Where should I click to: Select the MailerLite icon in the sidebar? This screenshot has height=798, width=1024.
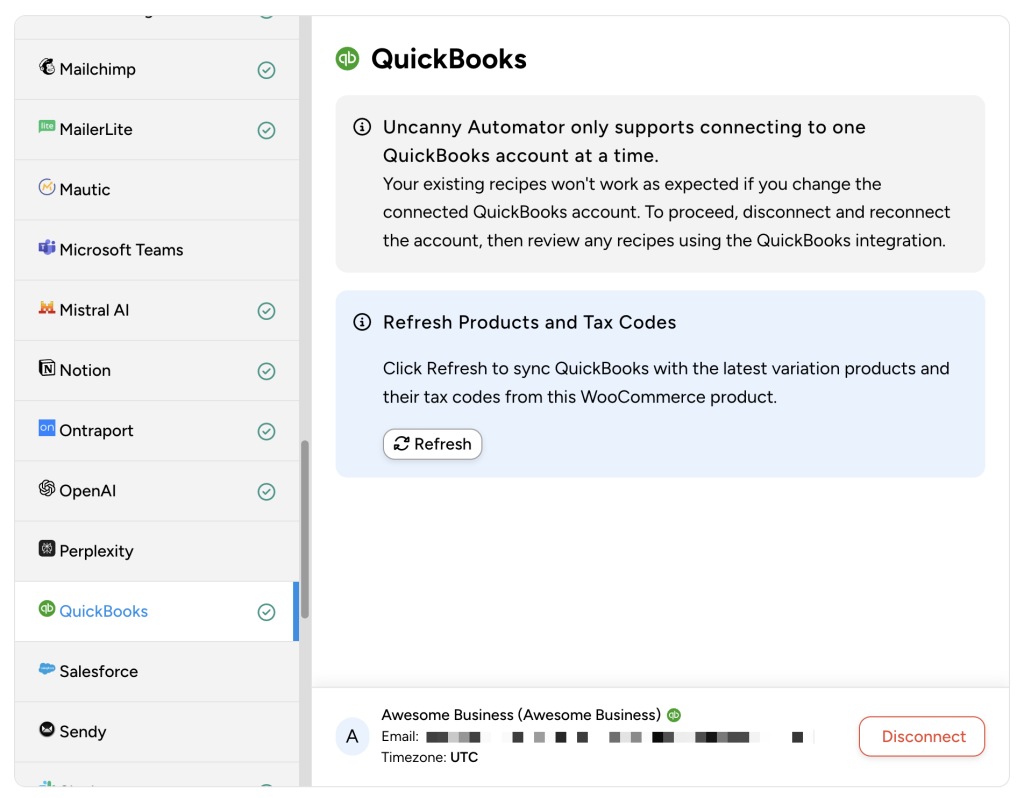point(47,129)
